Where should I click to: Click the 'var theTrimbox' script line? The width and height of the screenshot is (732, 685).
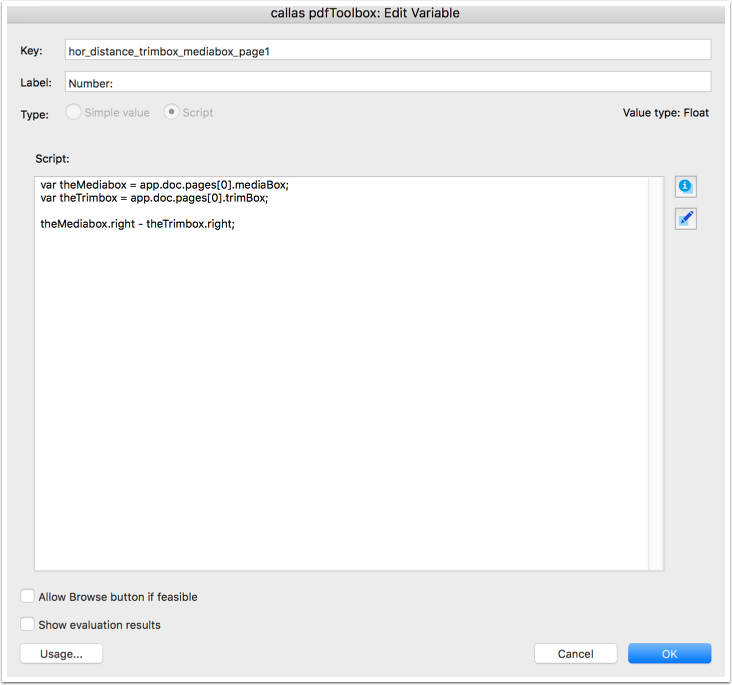pyautogui.click(x=155, y=198)
